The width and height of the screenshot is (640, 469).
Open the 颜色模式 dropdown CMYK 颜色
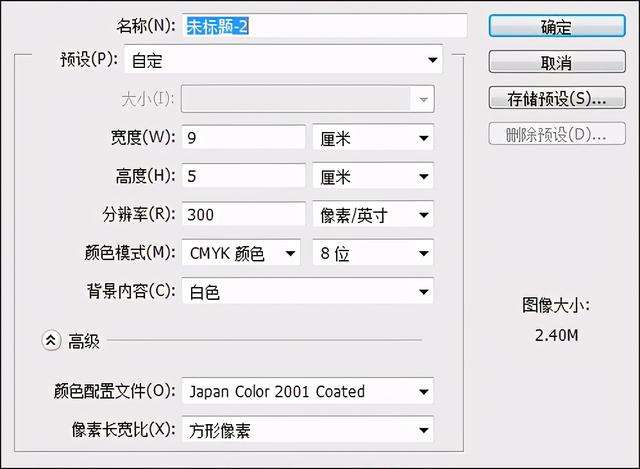tap(241, 253)
